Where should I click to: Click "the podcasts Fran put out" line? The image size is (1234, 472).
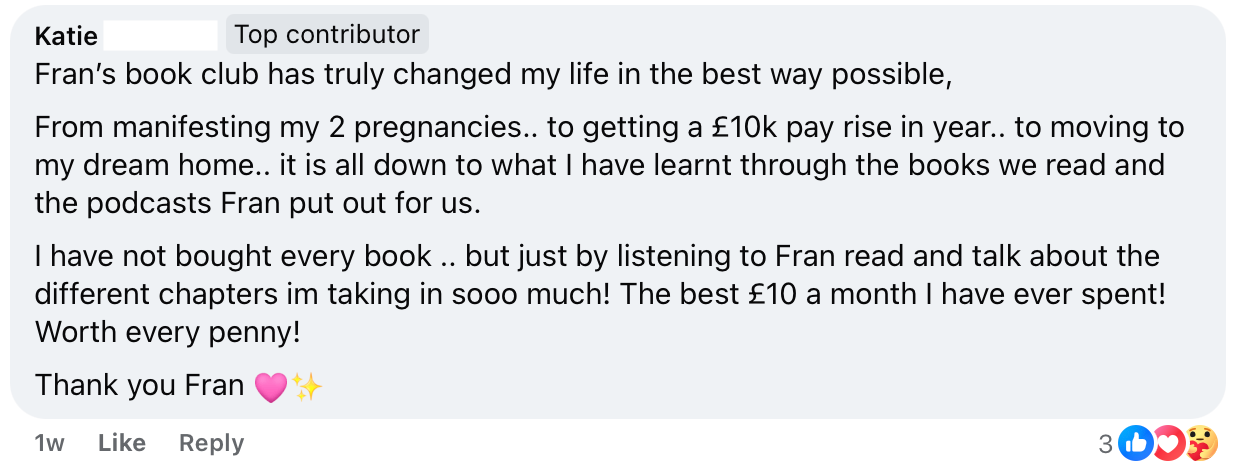point(258,203)
